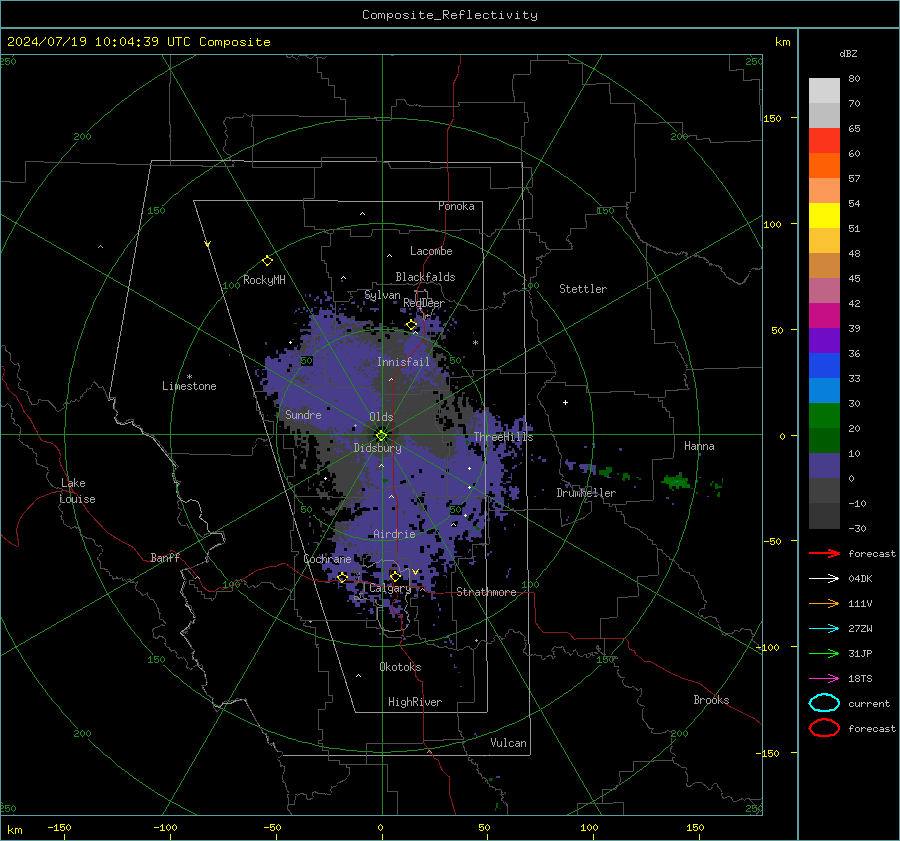
Task: Click the Didsbury city label
Action: (377, 448)
